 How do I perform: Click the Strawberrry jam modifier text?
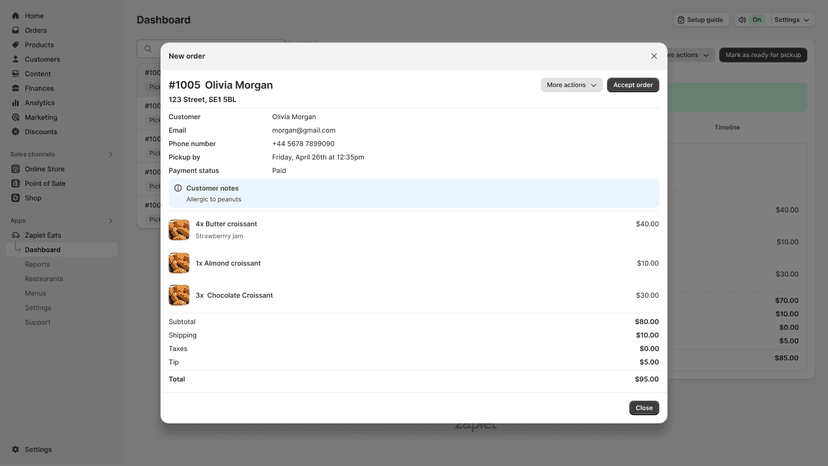tap(219, 236)
